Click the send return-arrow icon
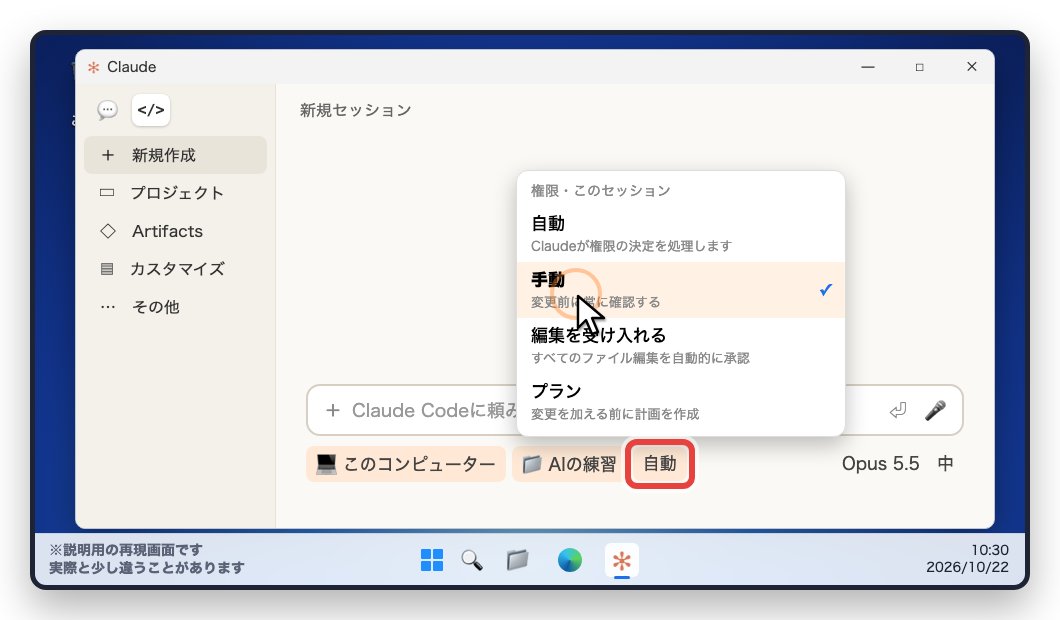The width and height of the screenshot is (1060, 620). [898, 410]
